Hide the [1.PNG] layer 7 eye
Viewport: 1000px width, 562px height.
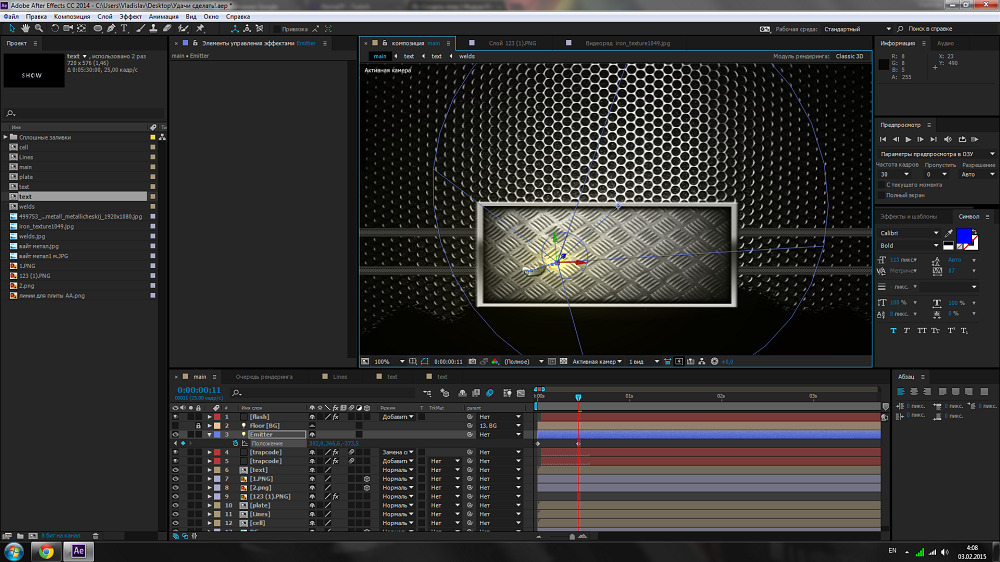[175, 479]
